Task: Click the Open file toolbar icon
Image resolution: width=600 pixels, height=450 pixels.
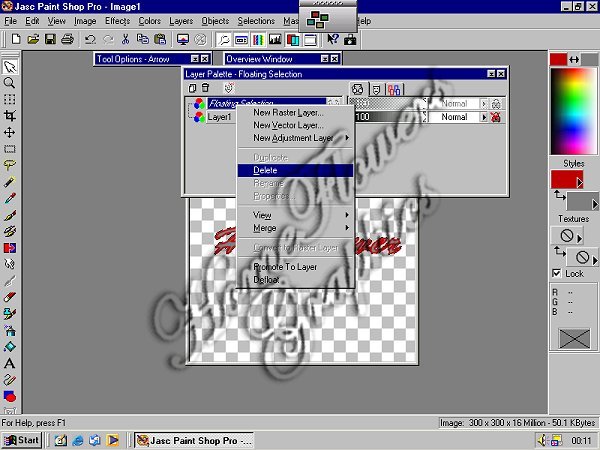Action: [33, 39]
